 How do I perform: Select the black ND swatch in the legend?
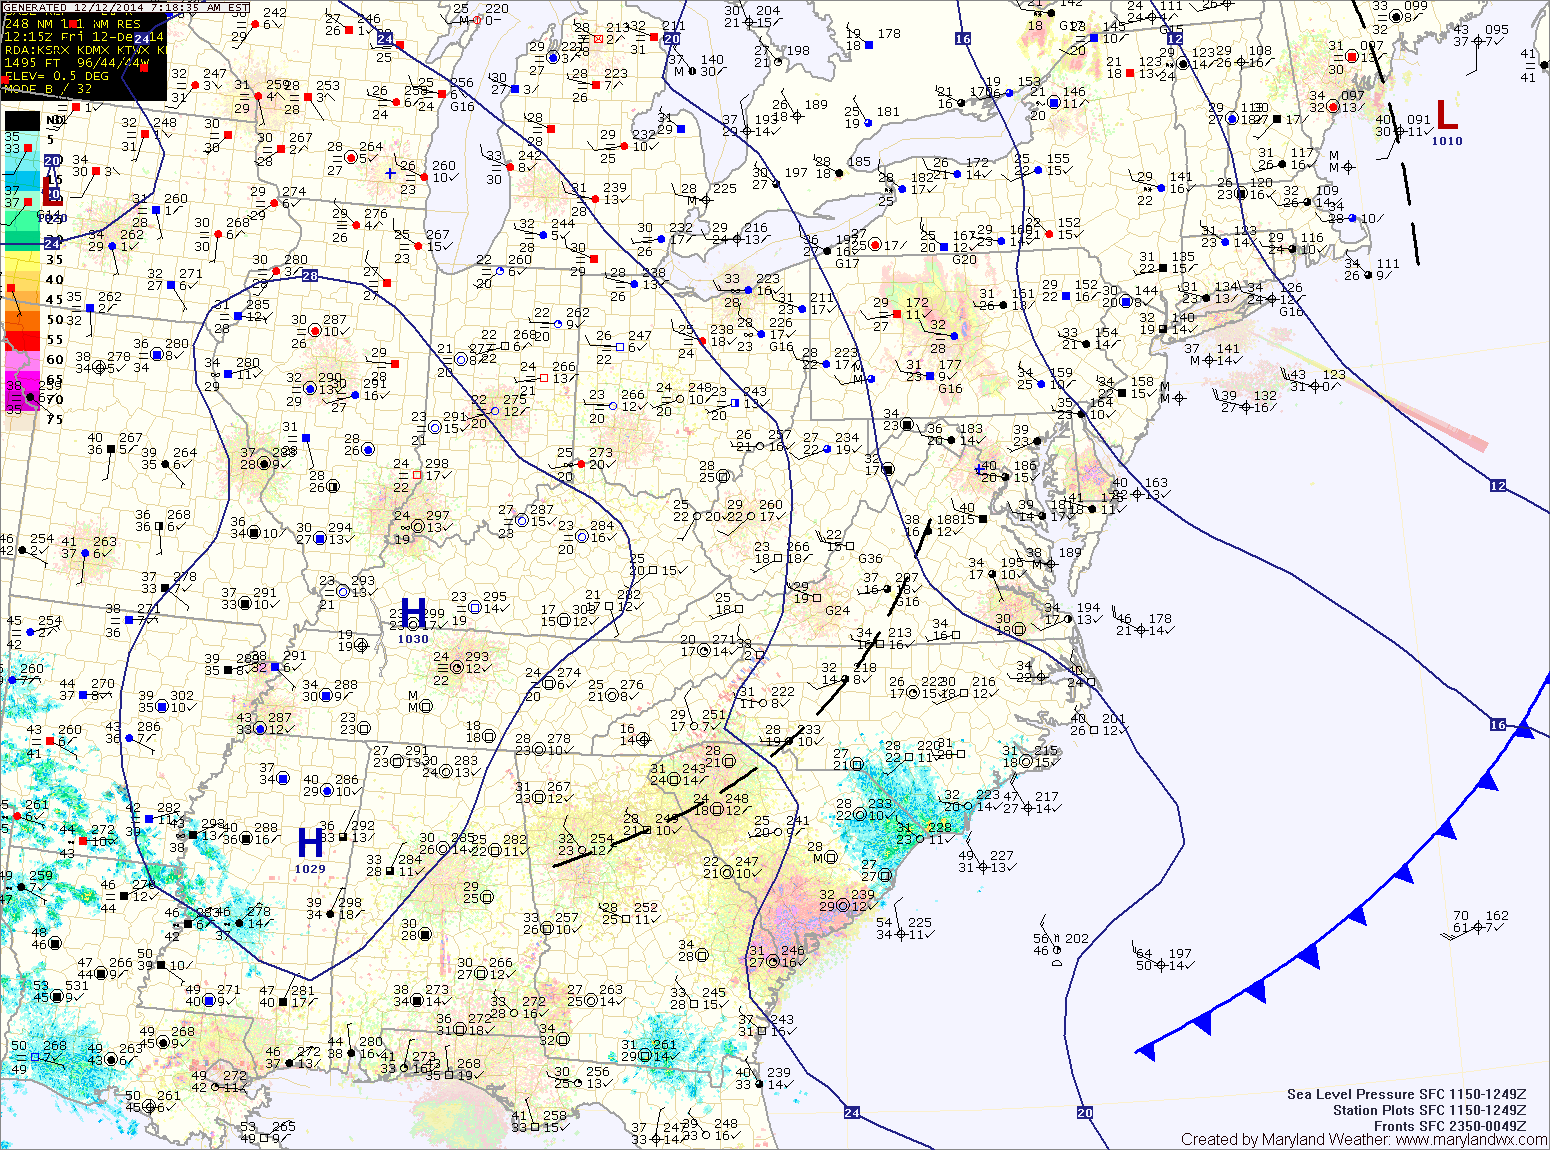point(22,121)
